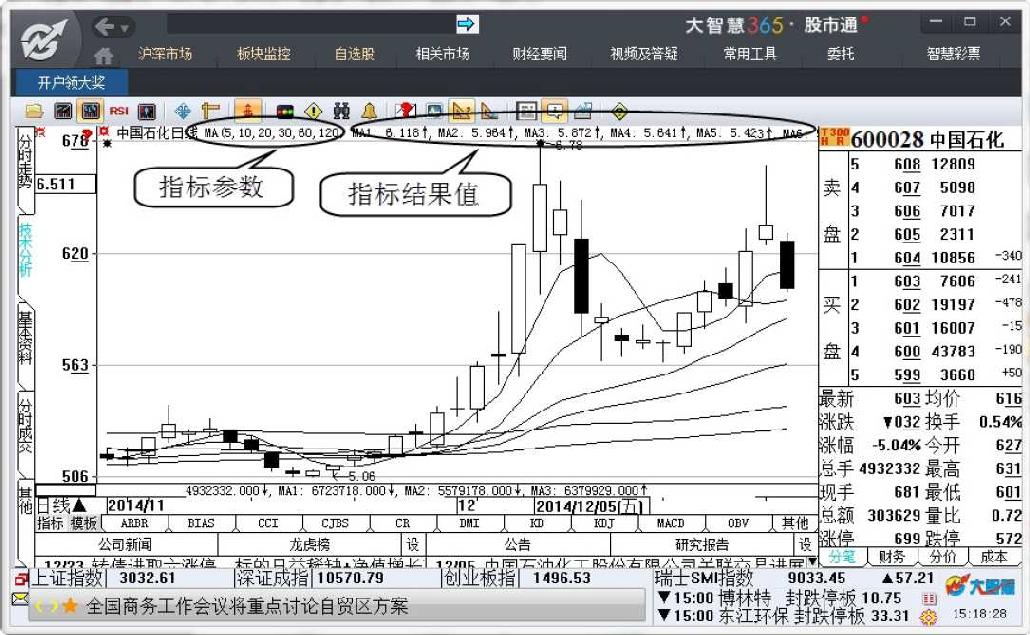Select the OBV indicator tab
The image size is (1030, 635).
738,523
